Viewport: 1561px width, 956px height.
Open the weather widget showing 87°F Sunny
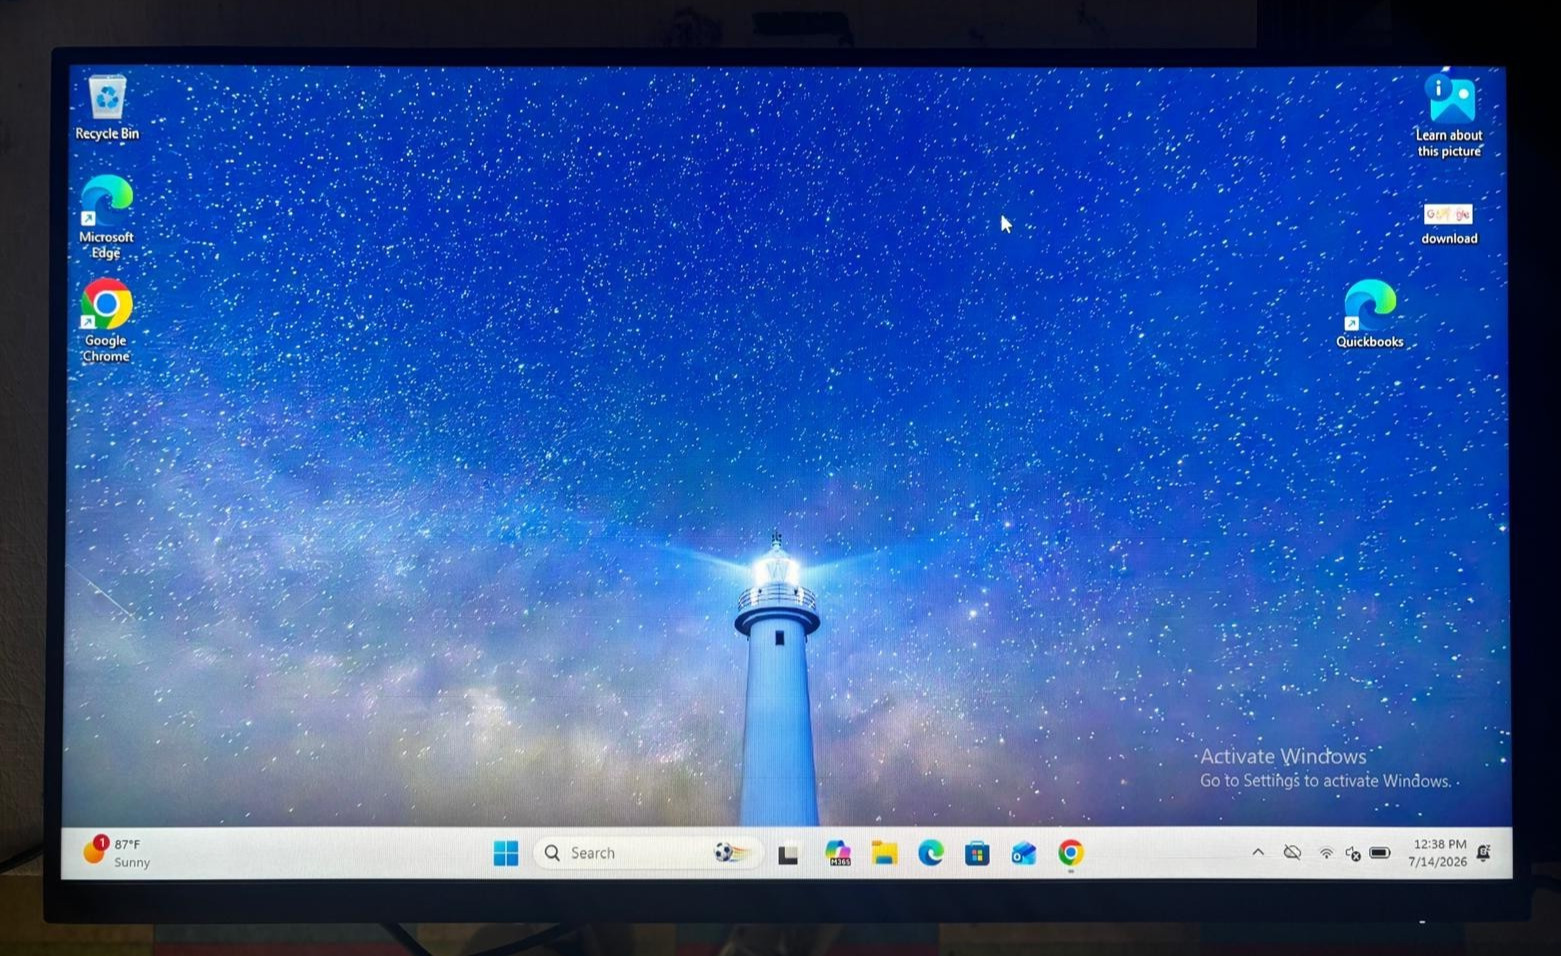117,852
